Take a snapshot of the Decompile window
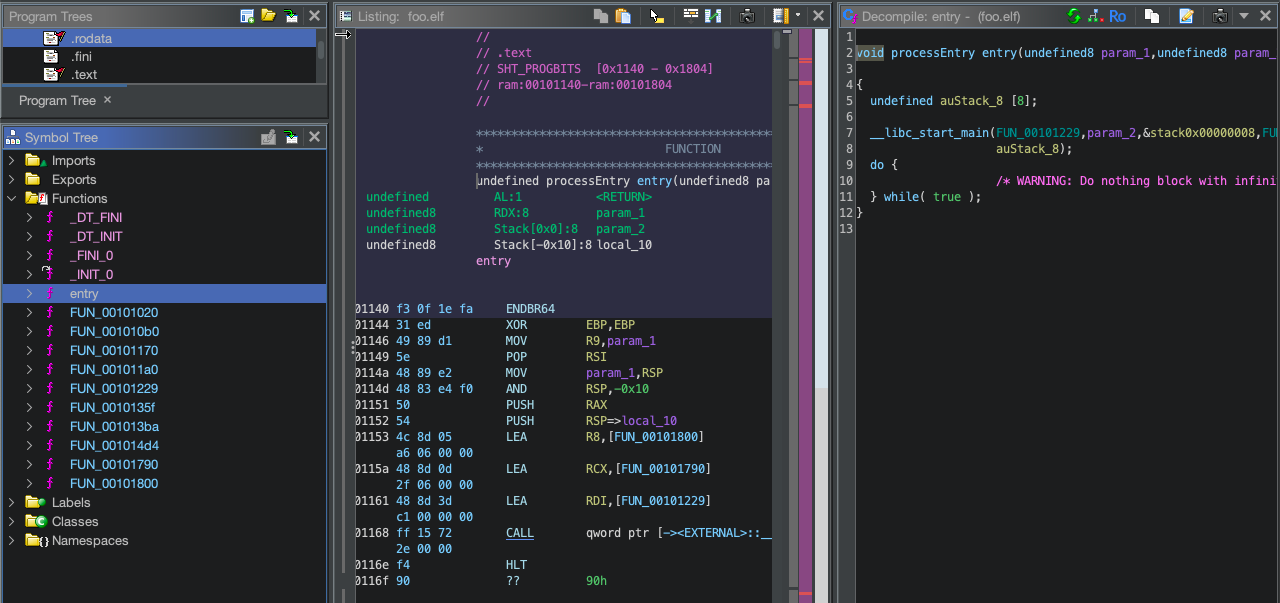 pos(1220,16)
